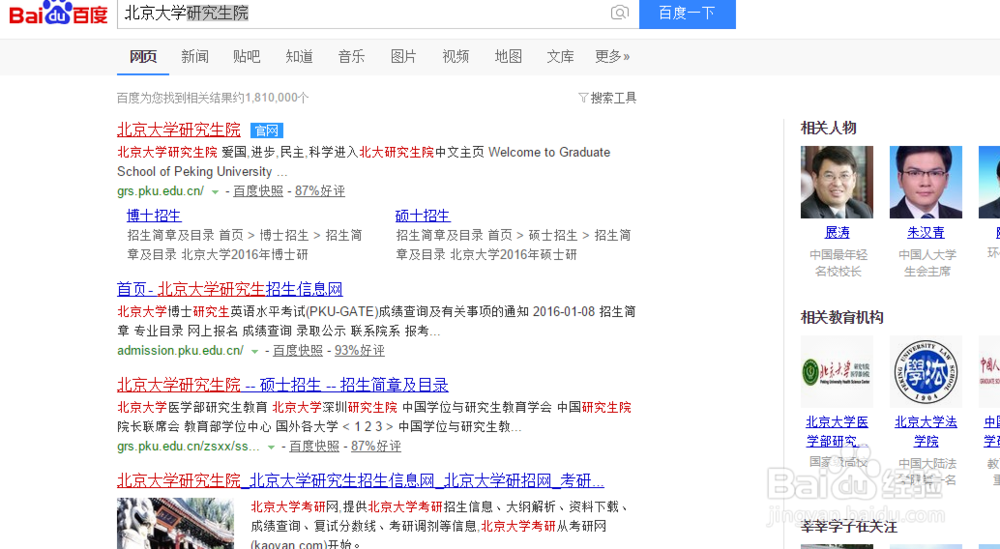Screen dimensions: 1000x549
Task: Expand the 更多» menu
Action: click(x=612, y=57)
